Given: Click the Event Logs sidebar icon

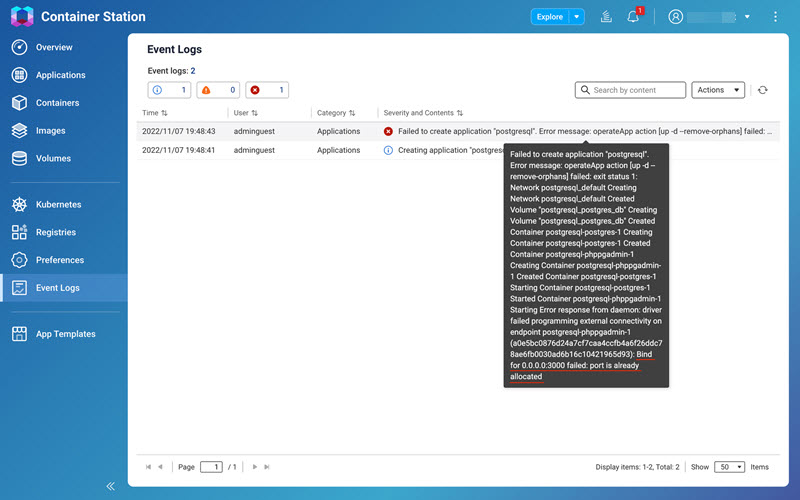Looking at the screenshot, I should [19, 288].
